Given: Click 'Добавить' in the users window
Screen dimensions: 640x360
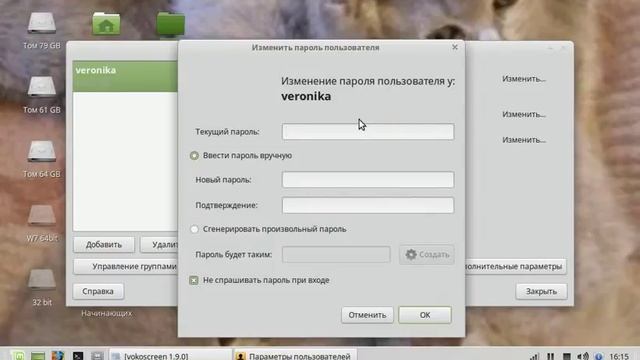Looking at the screenshot, I should point(104,244).
